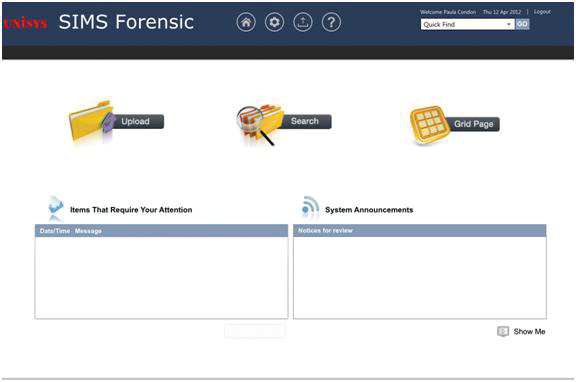
Task: Open the Help question mark icon
Action: click(x=331, y=22)
